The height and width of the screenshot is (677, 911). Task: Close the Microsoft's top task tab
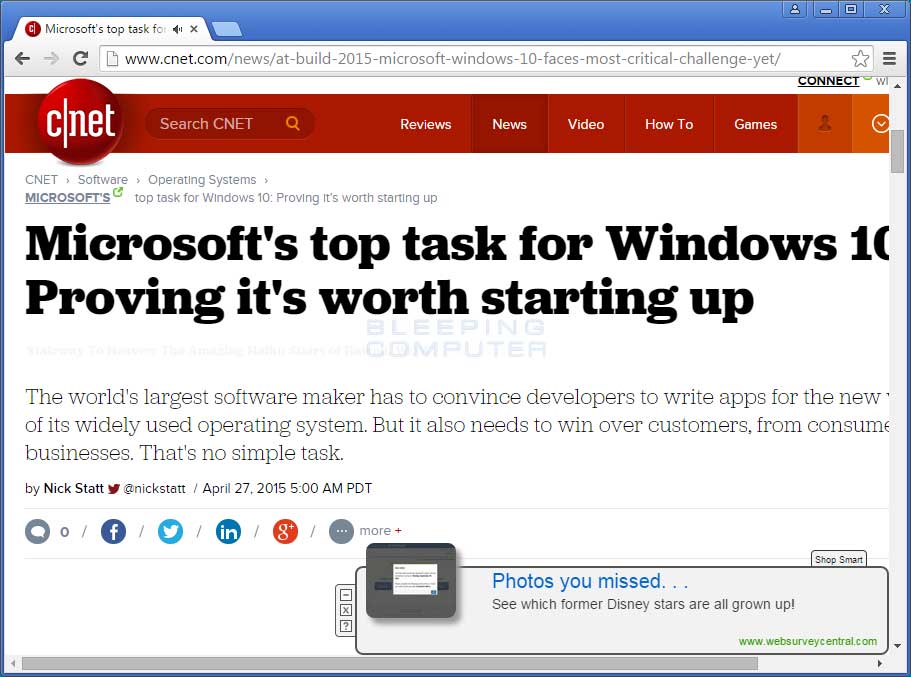(194, 28)
